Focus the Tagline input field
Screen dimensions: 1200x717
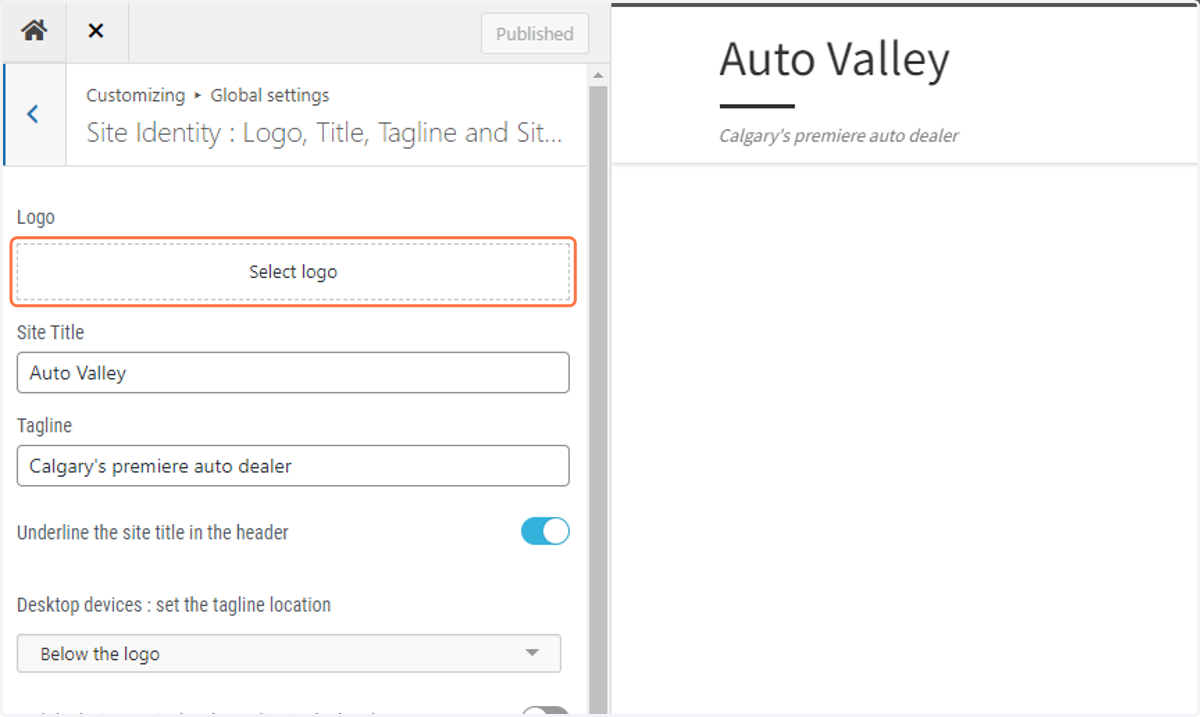coord(293,466)
